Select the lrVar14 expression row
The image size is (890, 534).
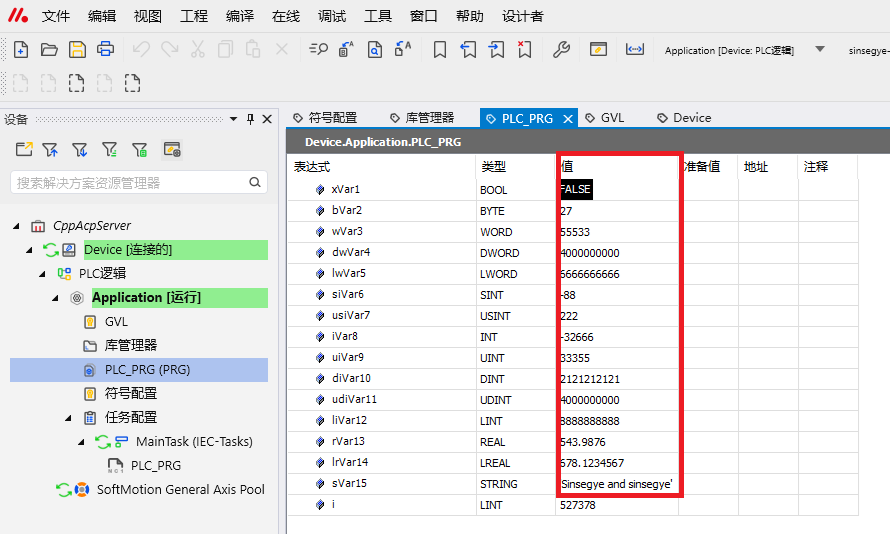[x=381, y=462]
